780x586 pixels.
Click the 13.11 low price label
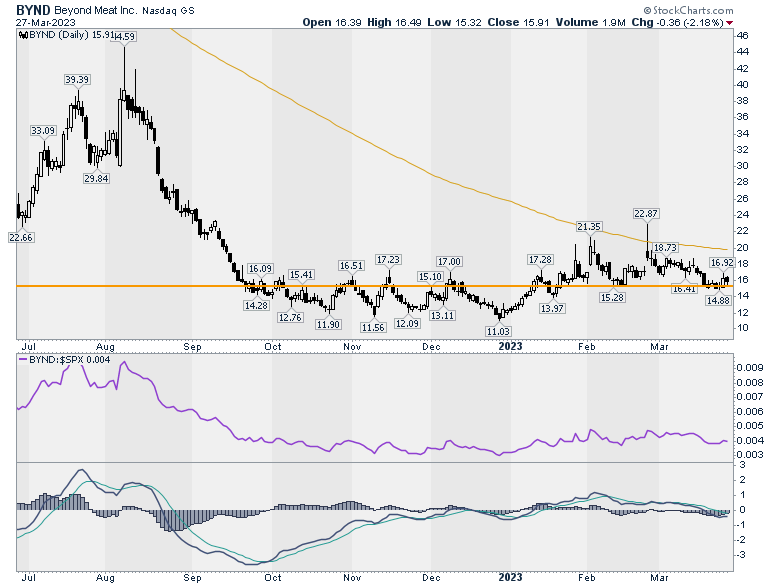tap(442, 315)
